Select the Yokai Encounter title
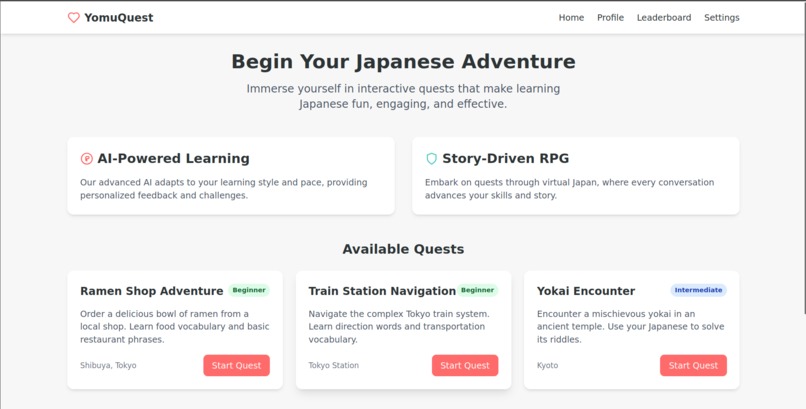 (x=585, y=291)
